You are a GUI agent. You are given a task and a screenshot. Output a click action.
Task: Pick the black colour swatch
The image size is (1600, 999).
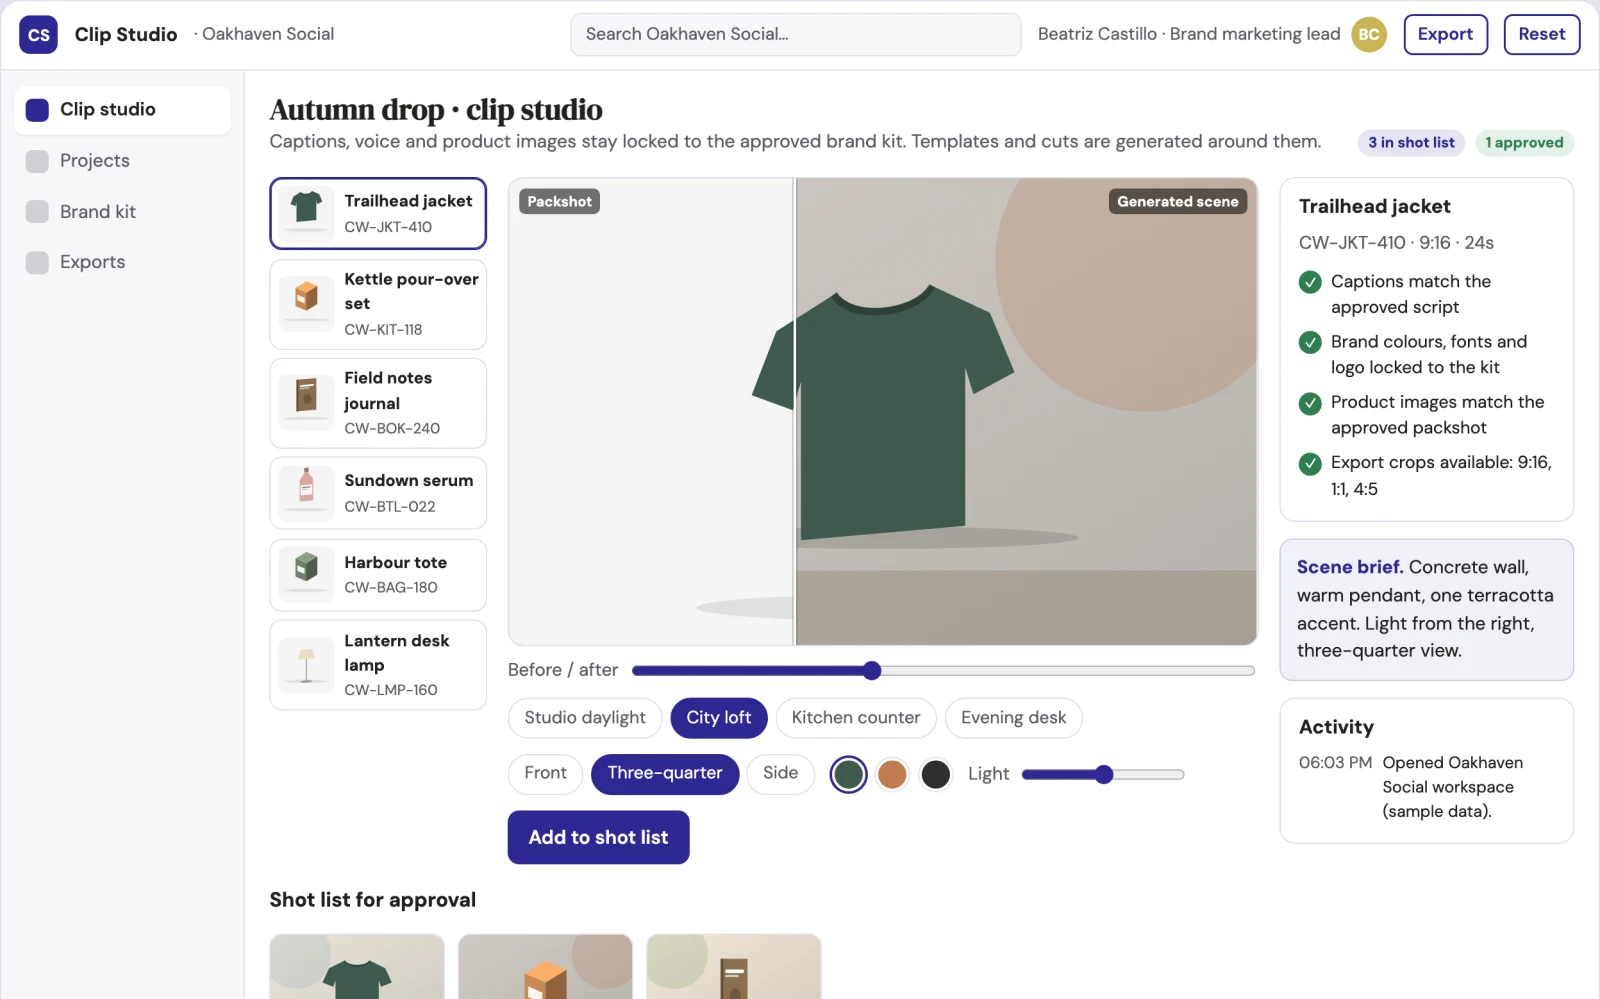click(x=936, y=774)
